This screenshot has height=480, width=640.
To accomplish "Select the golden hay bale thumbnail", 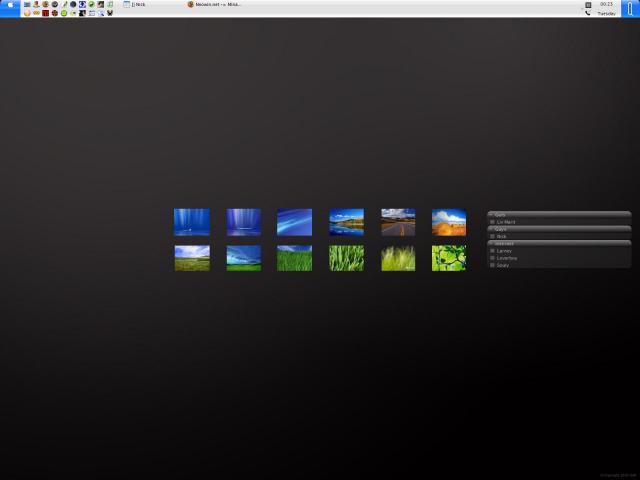I will pos(449,222).
